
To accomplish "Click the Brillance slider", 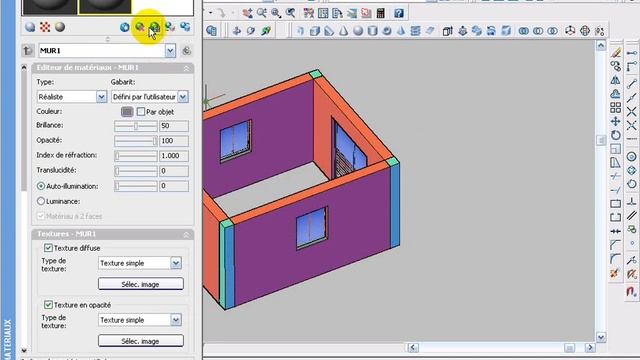I will pos(136,126).
